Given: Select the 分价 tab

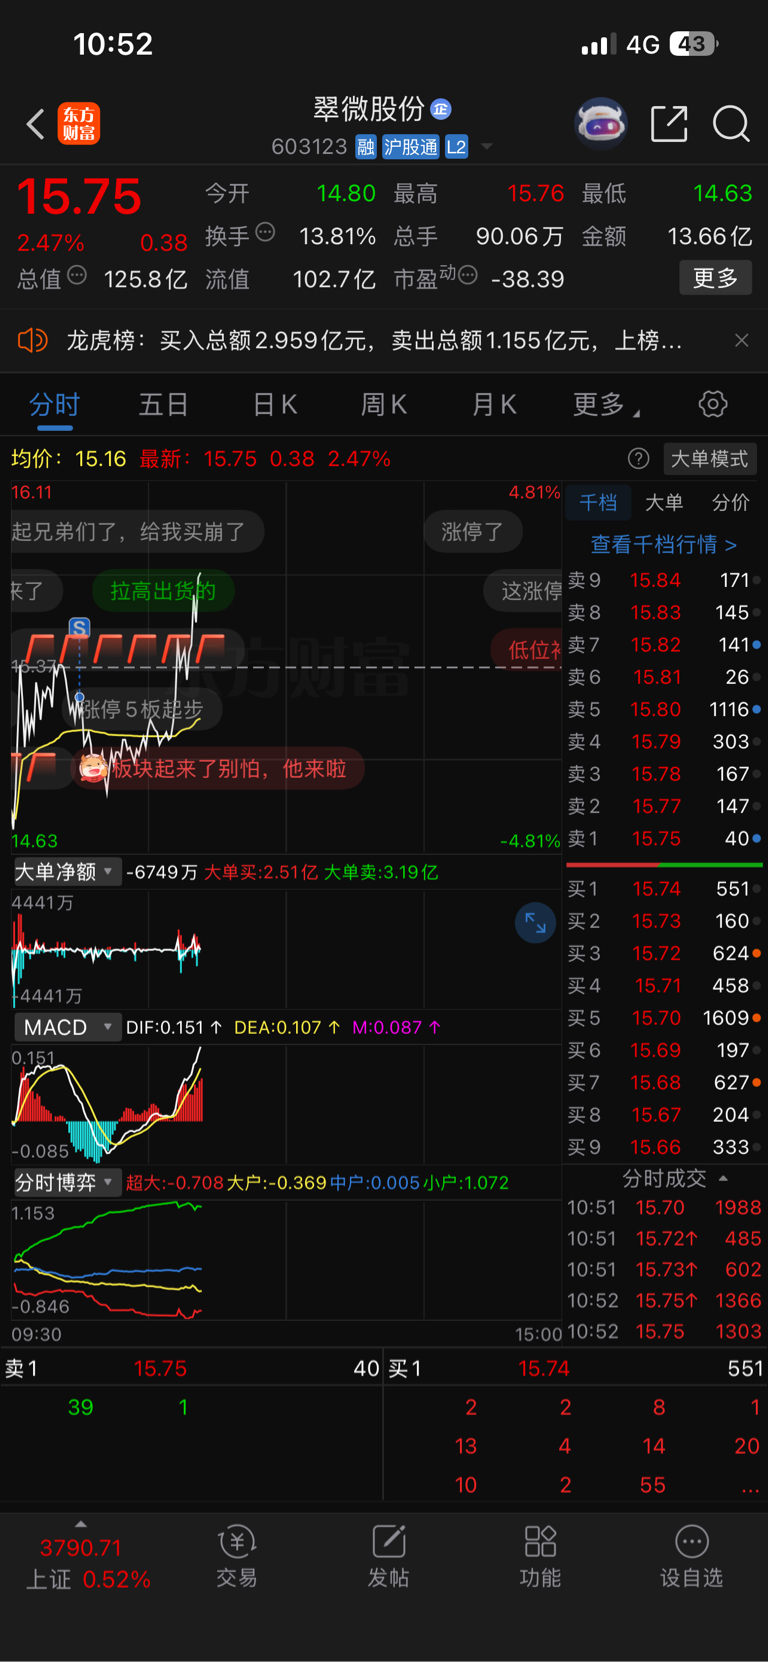Looking at the screenshot, I should pyautogui.click(x=730, y=503).
